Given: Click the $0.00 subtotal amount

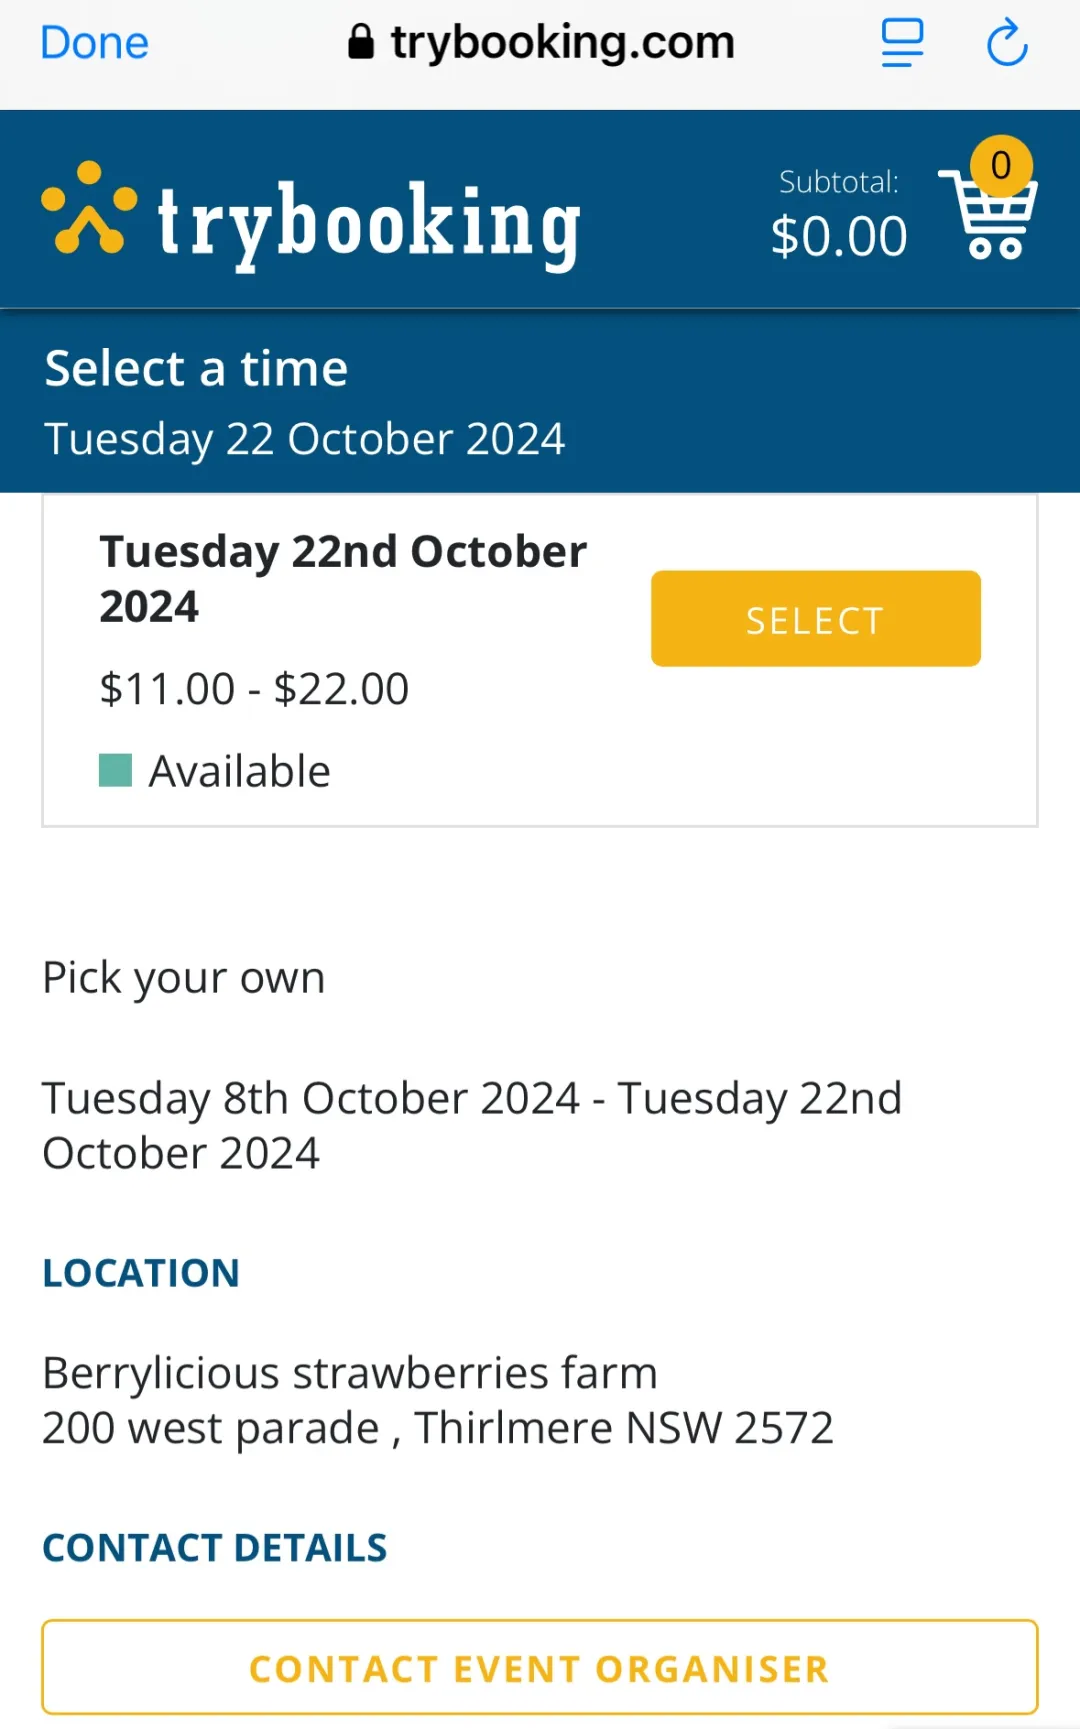Looking at the screenshot, I should 839,237.
